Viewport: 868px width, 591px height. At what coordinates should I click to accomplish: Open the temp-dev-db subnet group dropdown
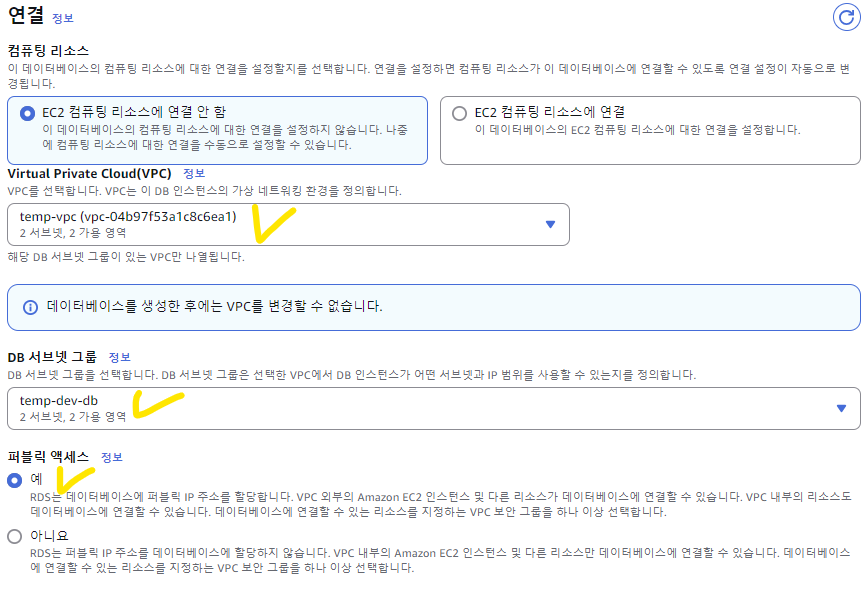tap(433, 408)
